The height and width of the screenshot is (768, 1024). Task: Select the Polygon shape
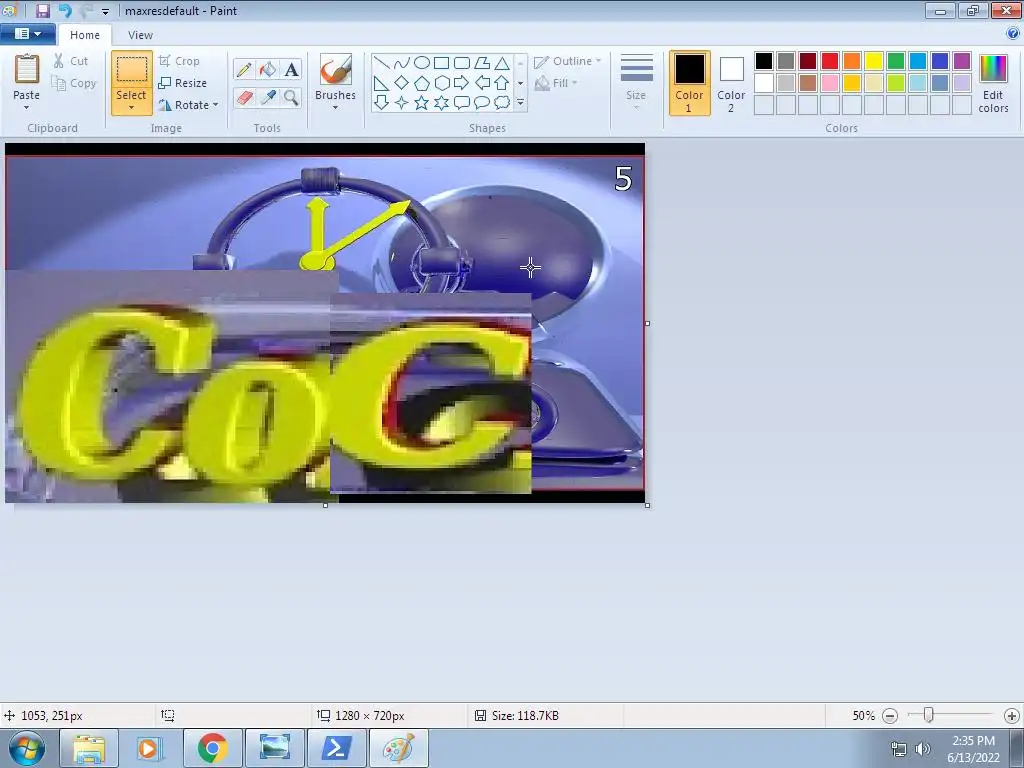click(x=482, y=63)
